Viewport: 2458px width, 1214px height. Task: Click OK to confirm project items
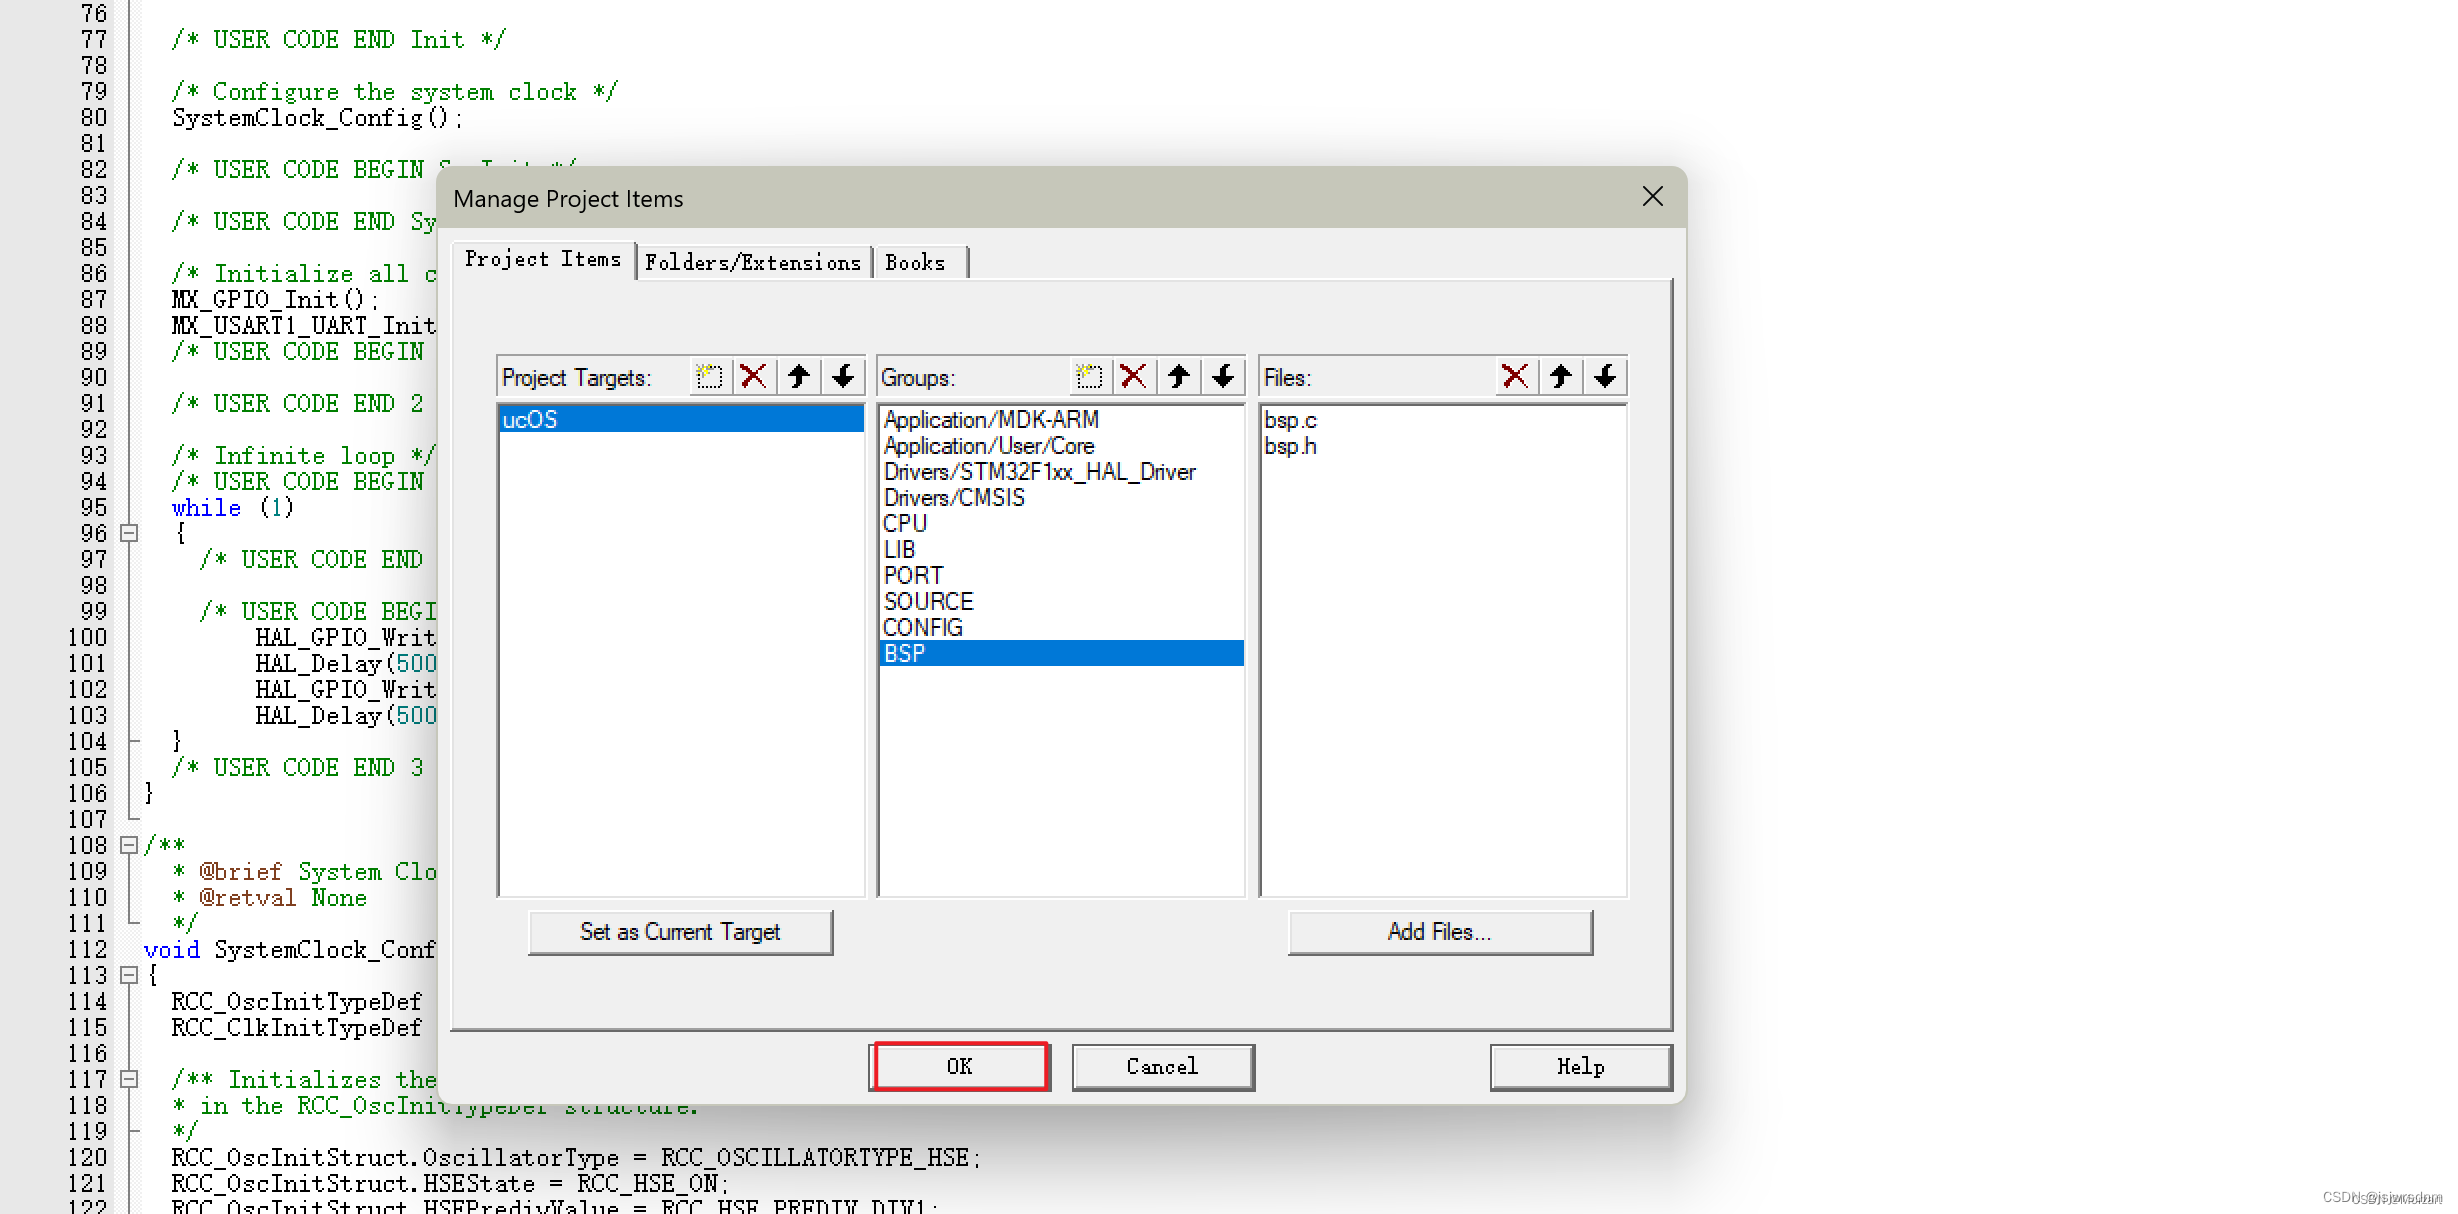(959, 1066)
